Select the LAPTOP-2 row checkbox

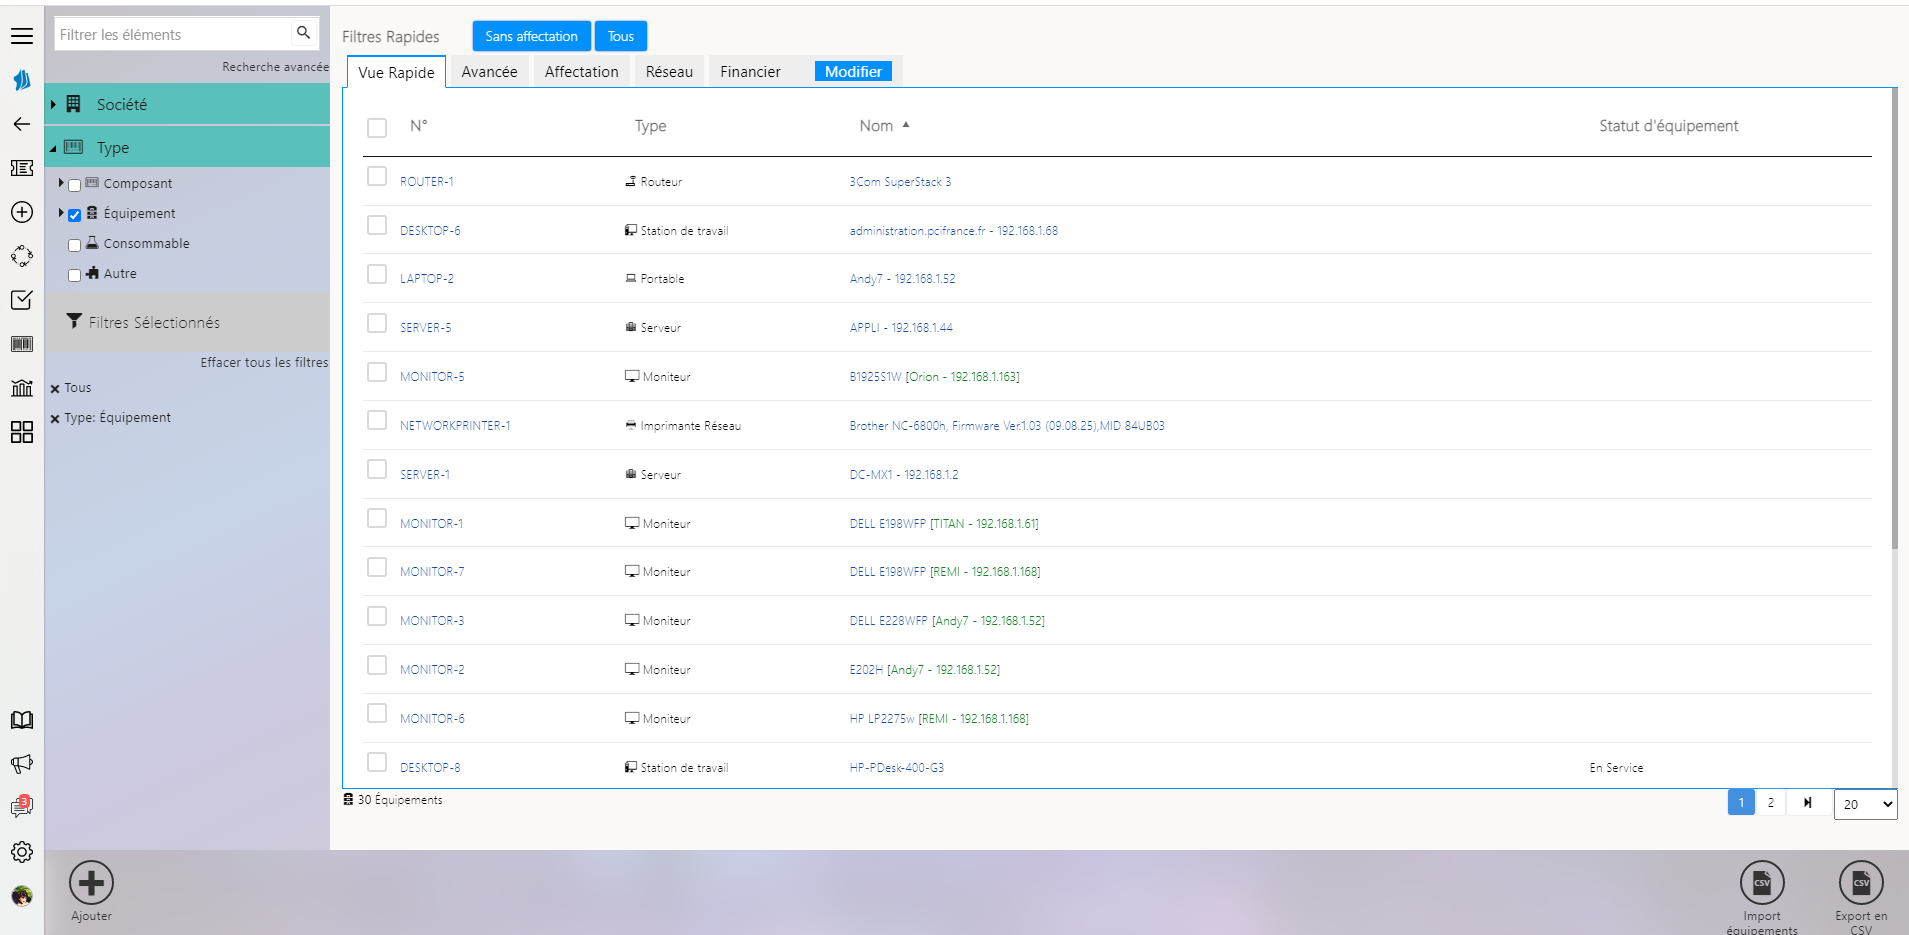pos(377,274)
